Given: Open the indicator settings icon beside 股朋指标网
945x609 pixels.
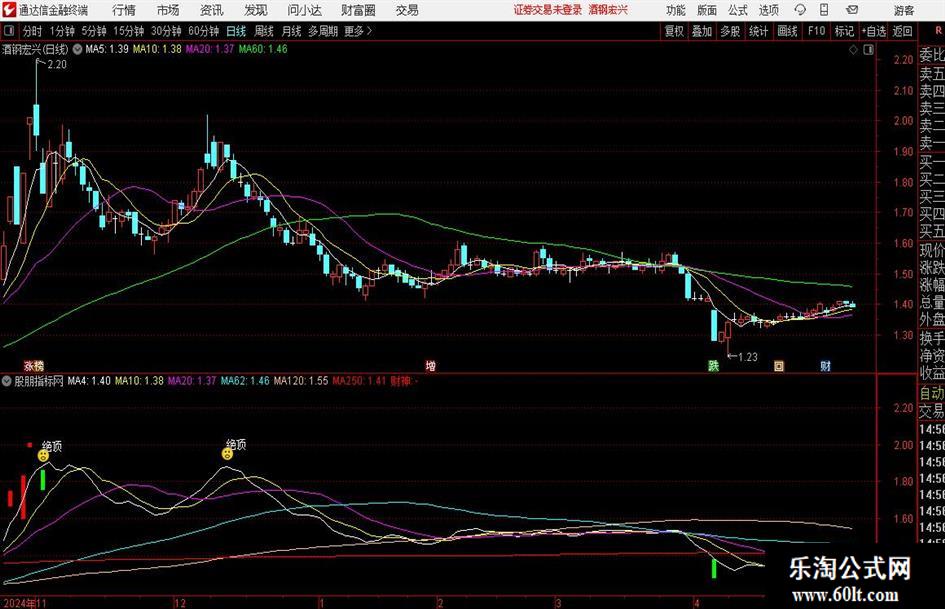Looking at the screenshot, I should tap(7, 381).
